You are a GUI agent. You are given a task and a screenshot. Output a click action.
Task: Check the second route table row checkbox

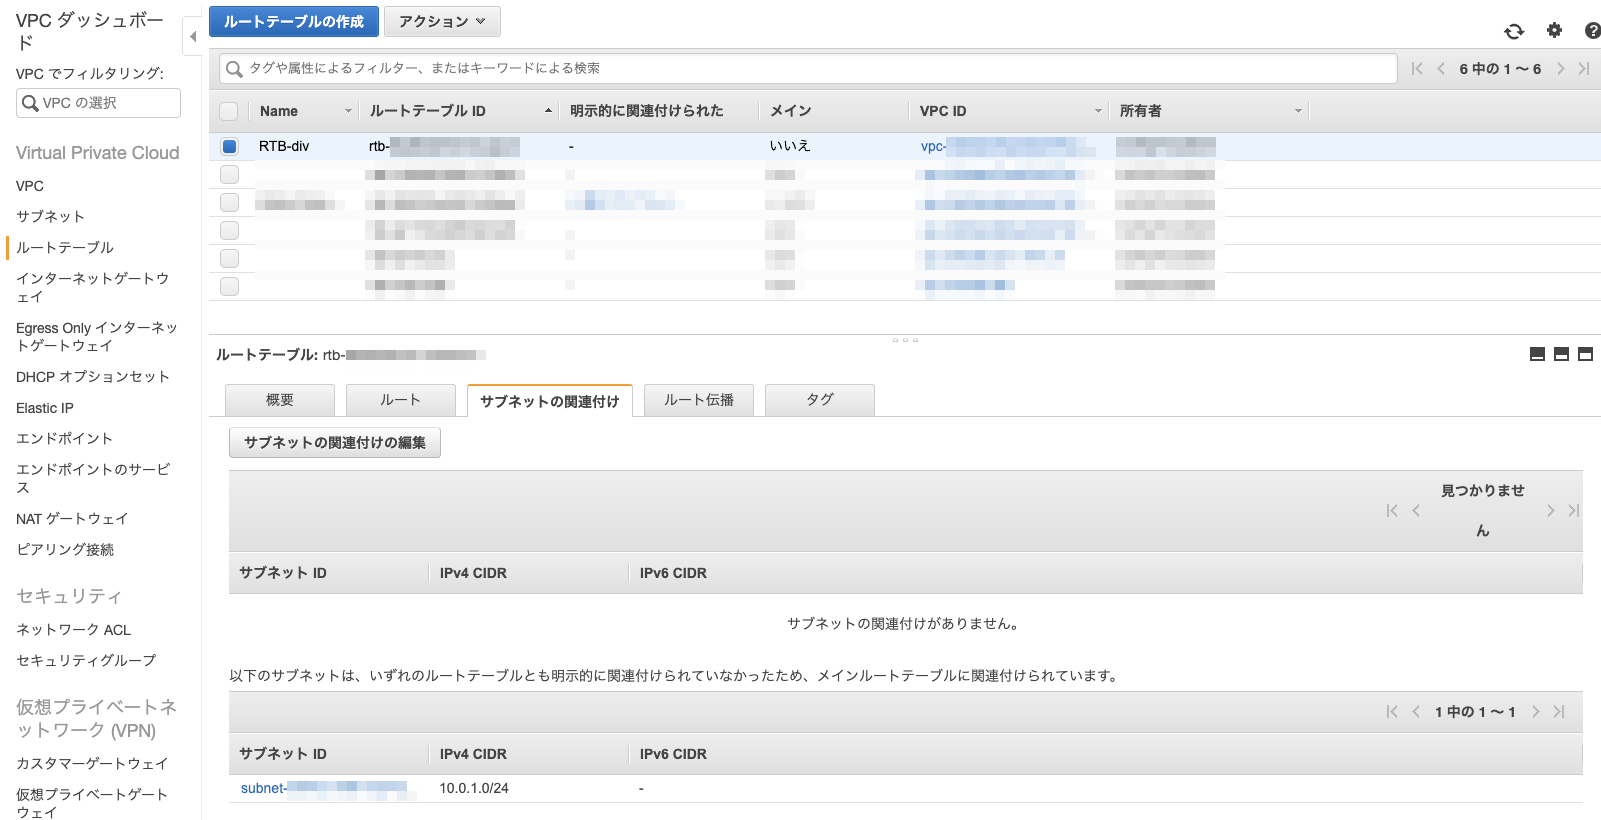[x=229, y=174]
